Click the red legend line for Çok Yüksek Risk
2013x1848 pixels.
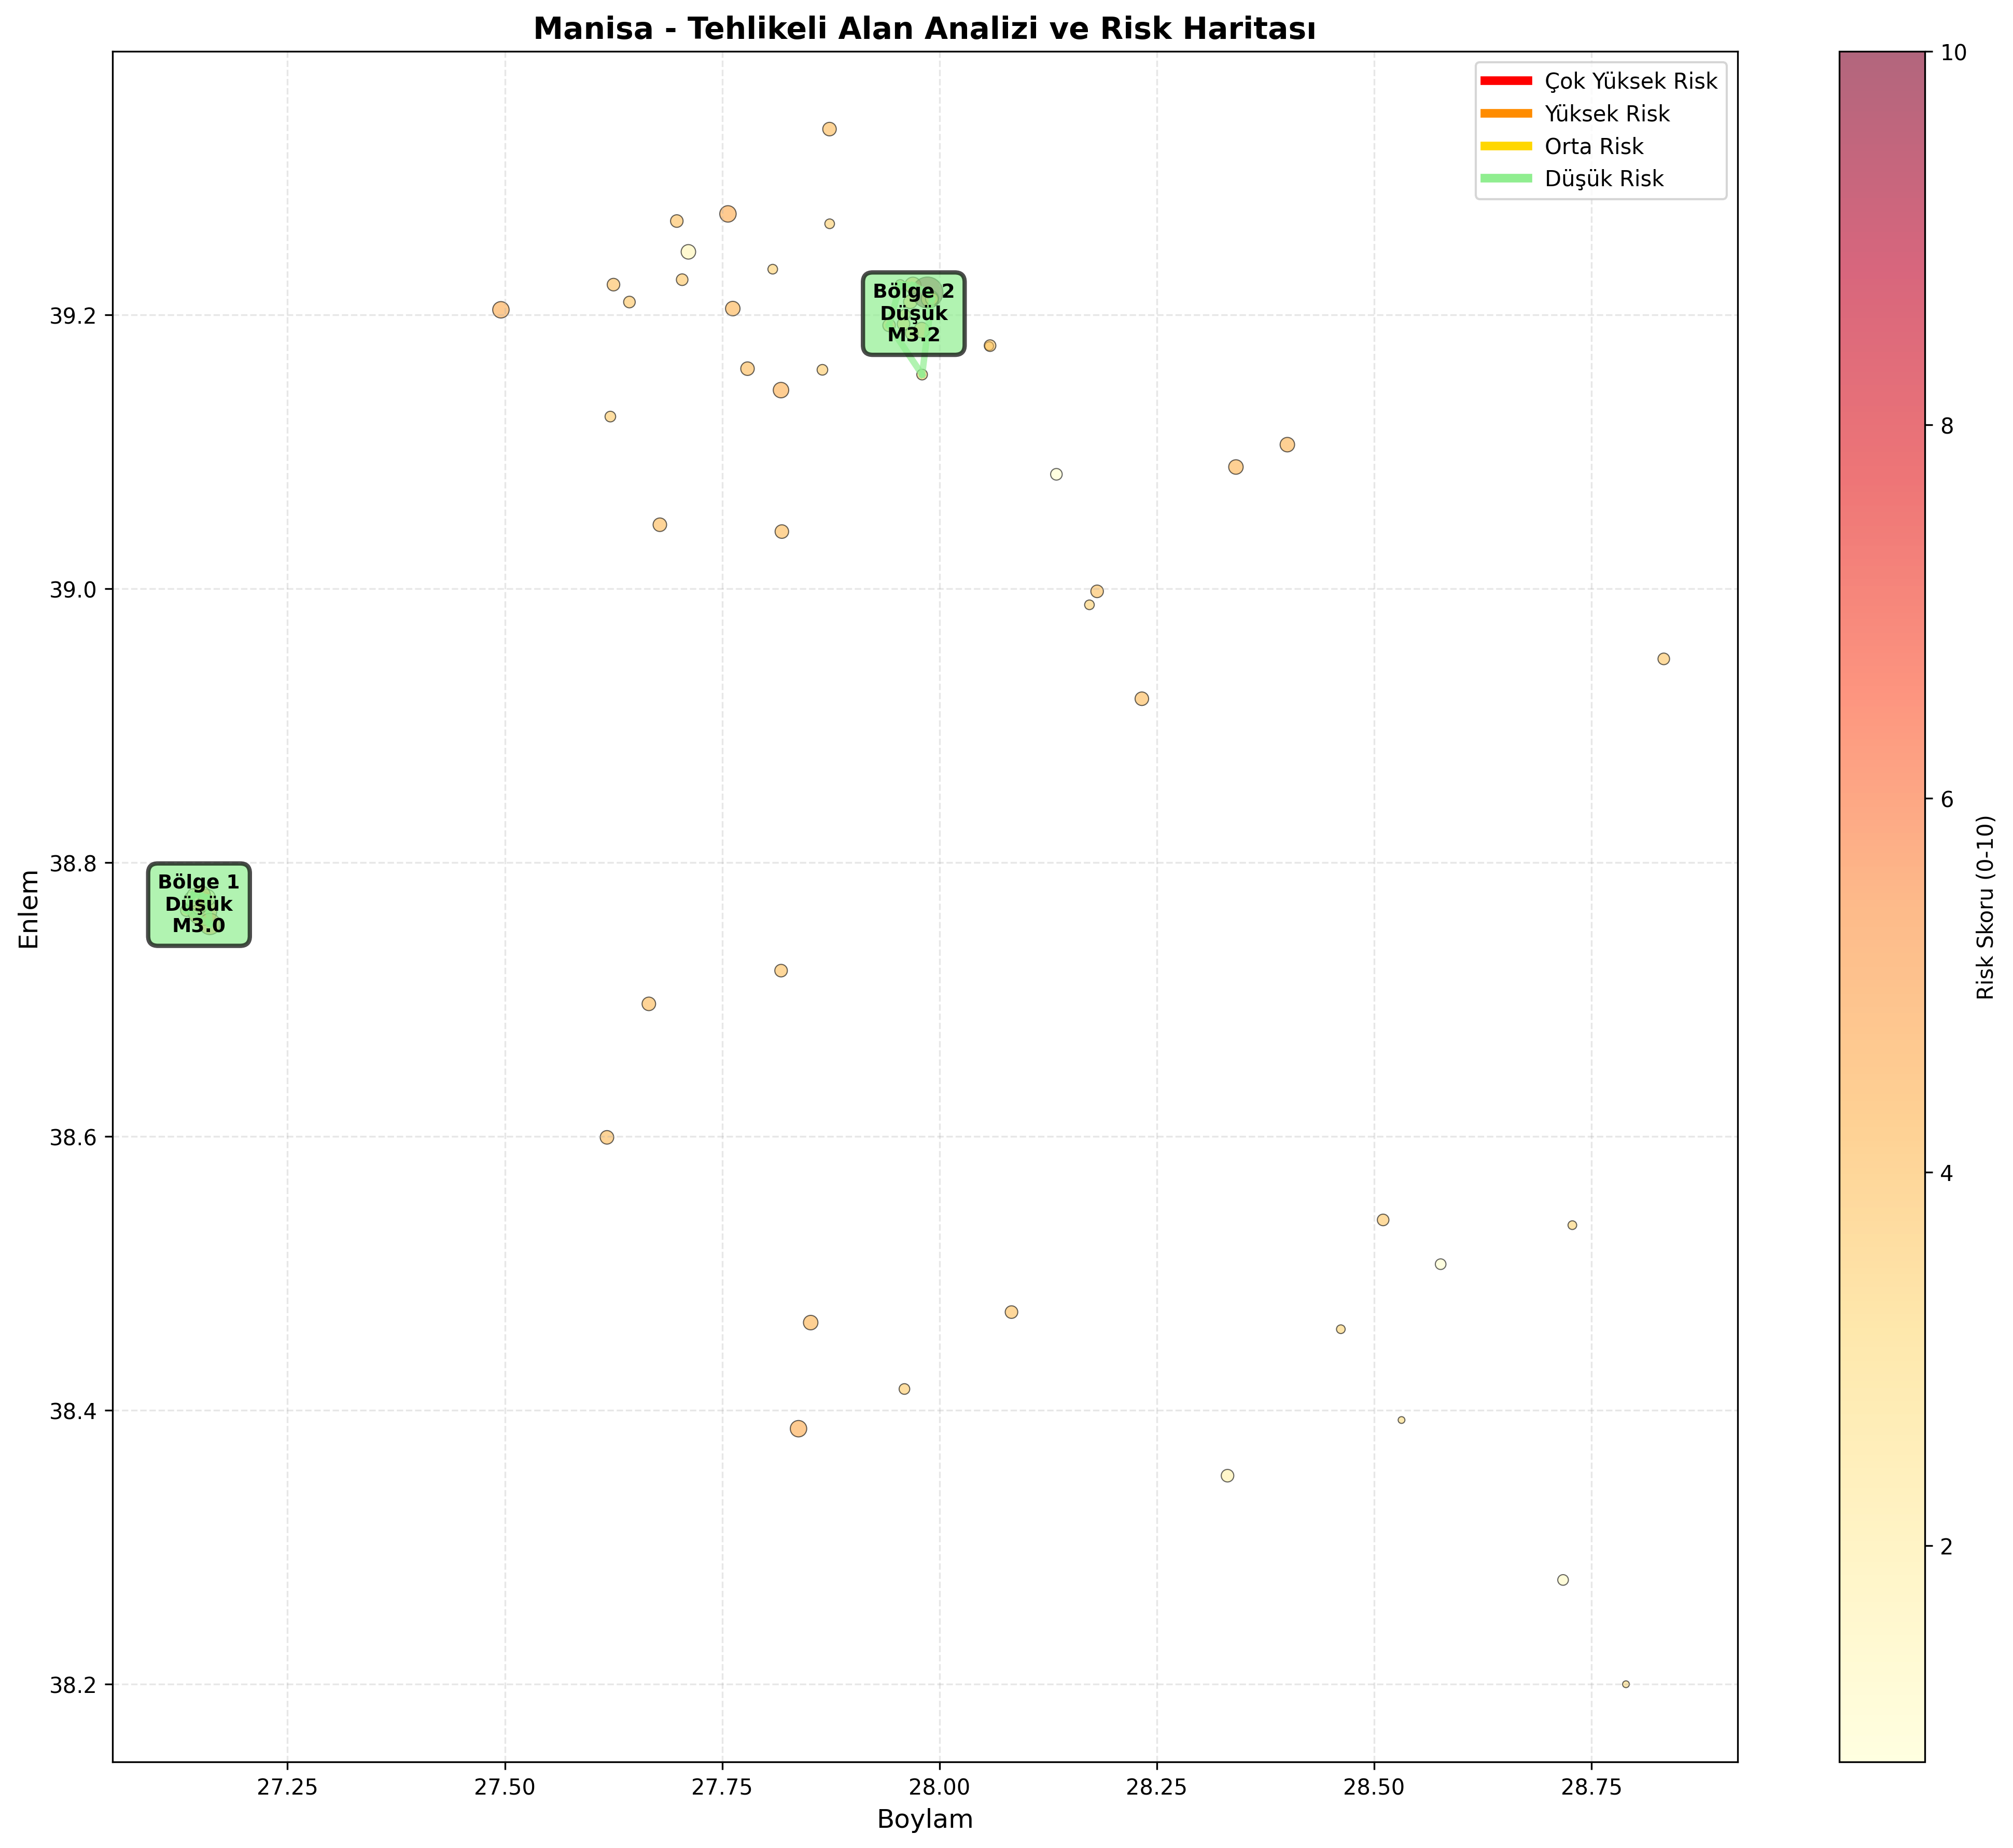[x=1505, y=80]
